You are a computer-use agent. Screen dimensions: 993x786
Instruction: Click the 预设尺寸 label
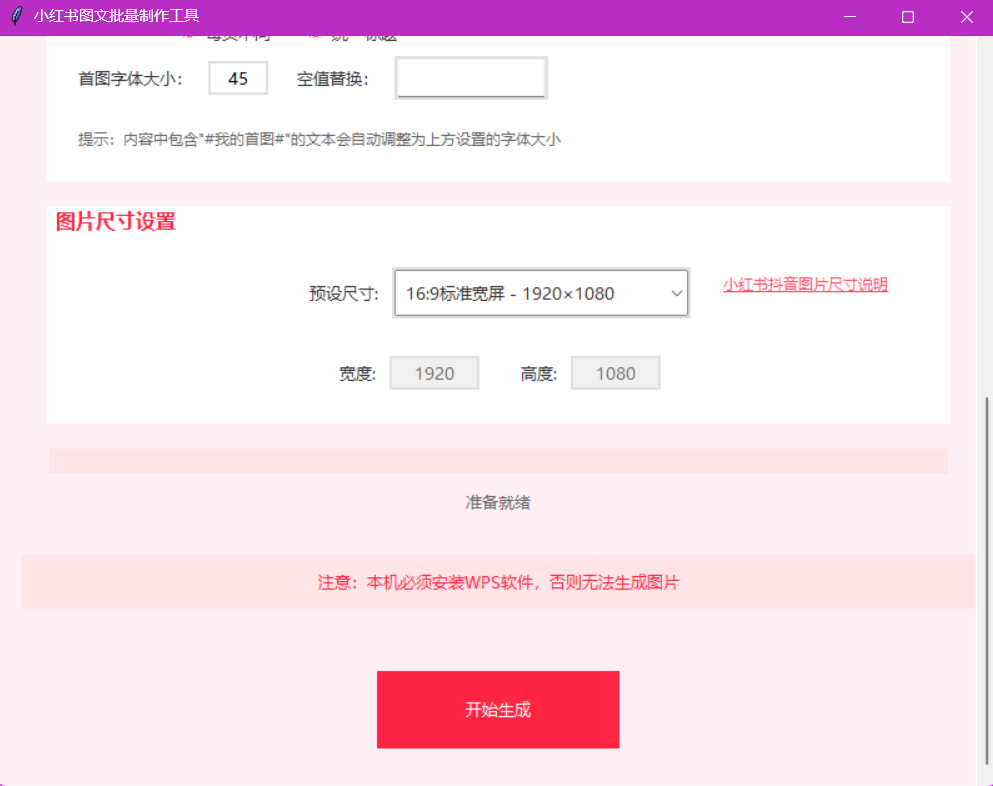344,294
